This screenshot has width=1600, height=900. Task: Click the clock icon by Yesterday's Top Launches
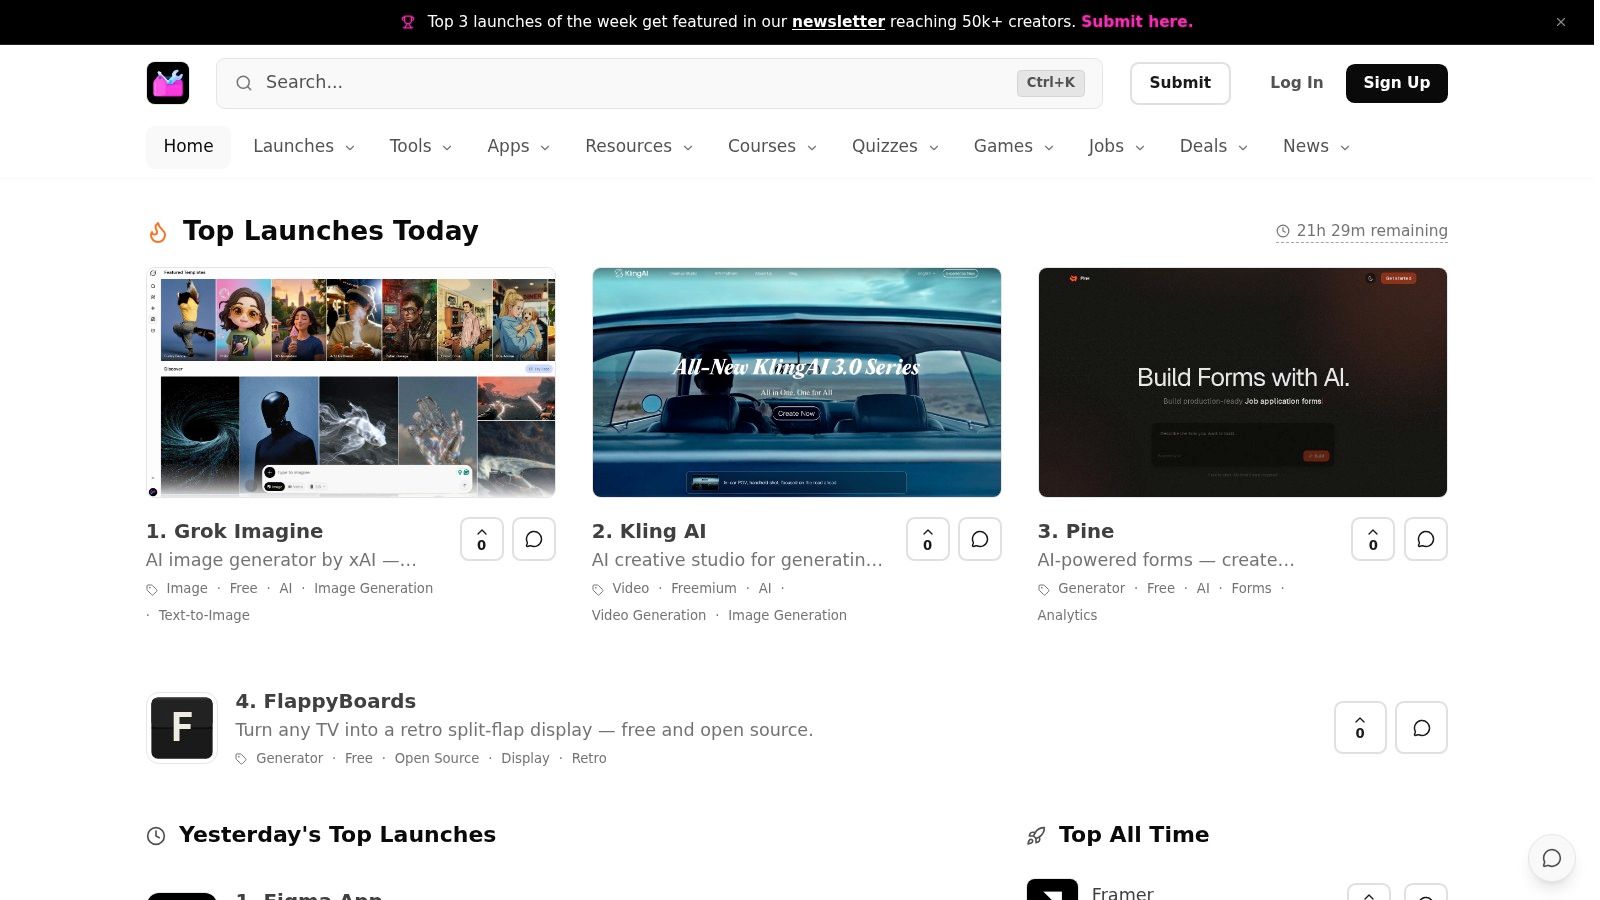156,836
